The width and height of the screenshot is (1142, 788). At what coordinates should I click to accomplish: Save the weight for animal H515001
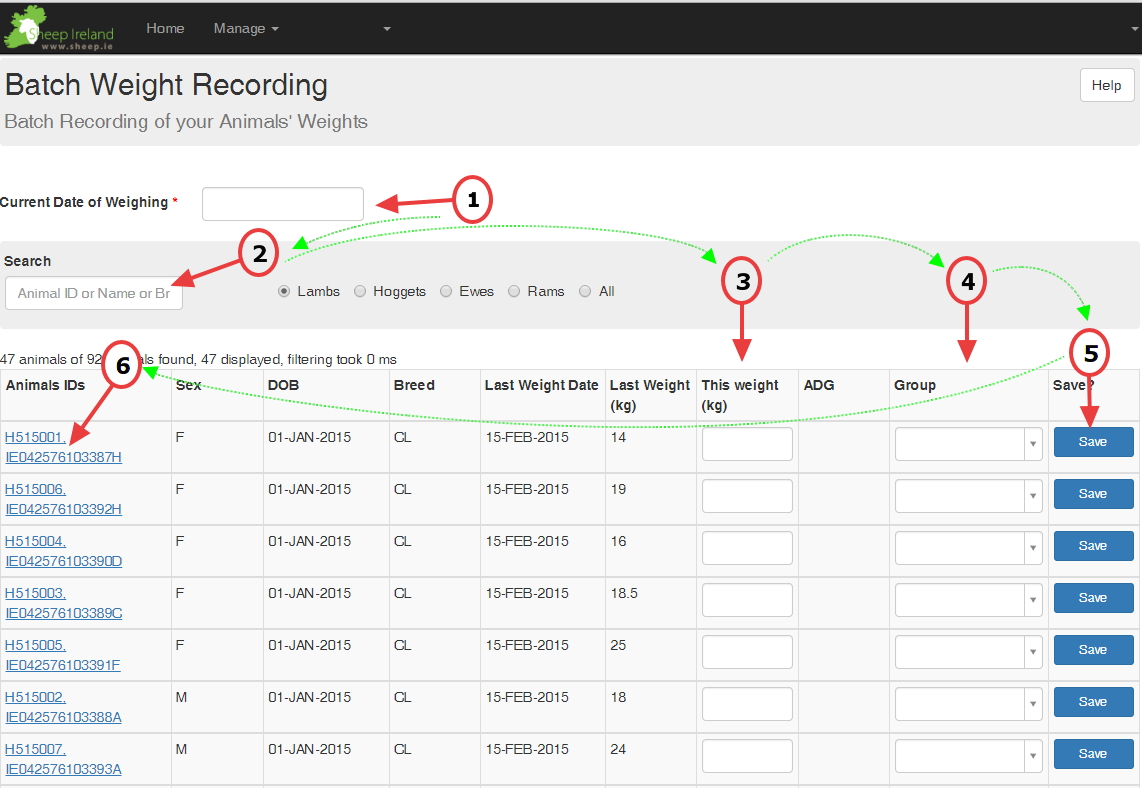(1093, 442)
